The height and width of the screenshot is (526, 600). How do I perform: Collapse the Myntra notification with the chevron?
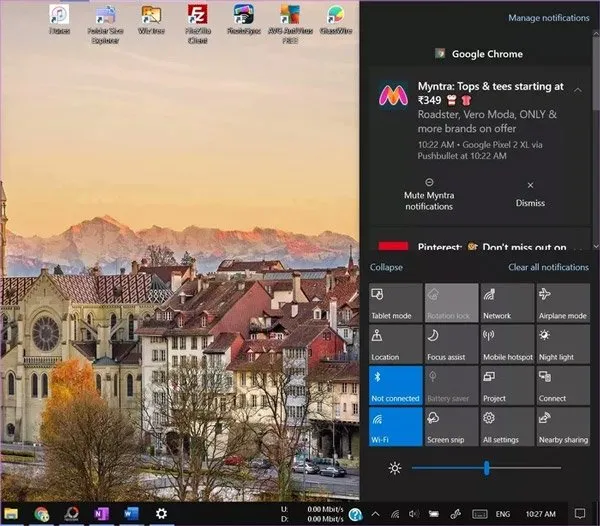pyautogui.click(x=578, y=90)
